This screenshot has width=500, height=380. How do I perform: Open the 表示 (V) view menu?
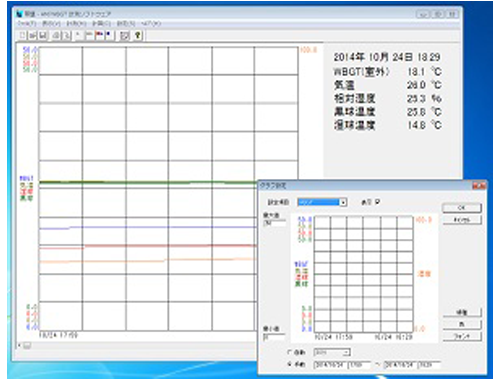tap(51, 23)
